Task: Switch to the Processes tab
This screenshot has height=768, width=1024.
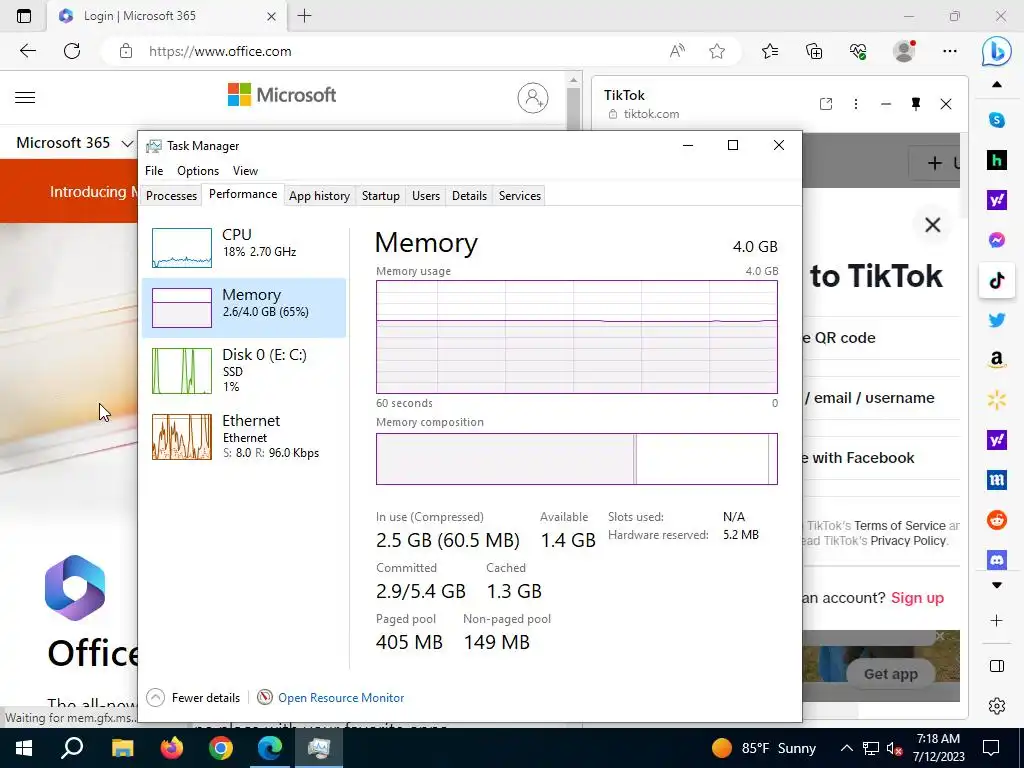Action: click(x=171, y=196)
